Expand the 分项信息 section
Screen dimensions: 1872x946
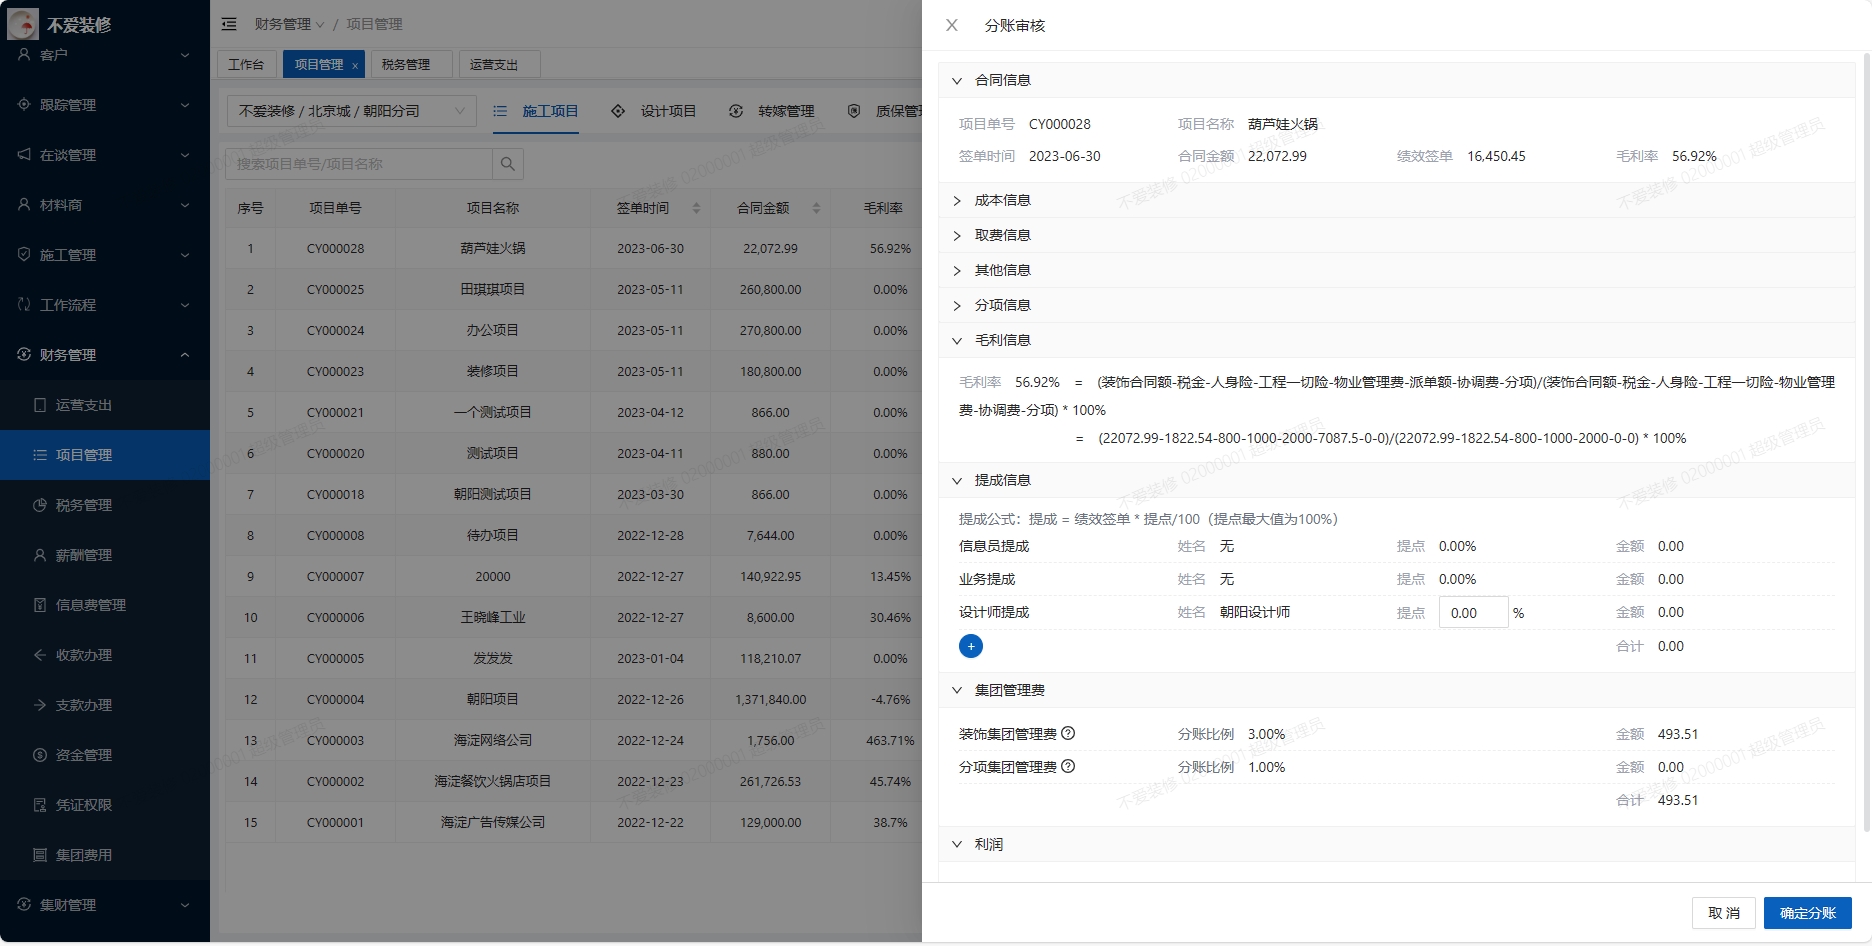tap(957, 305)
